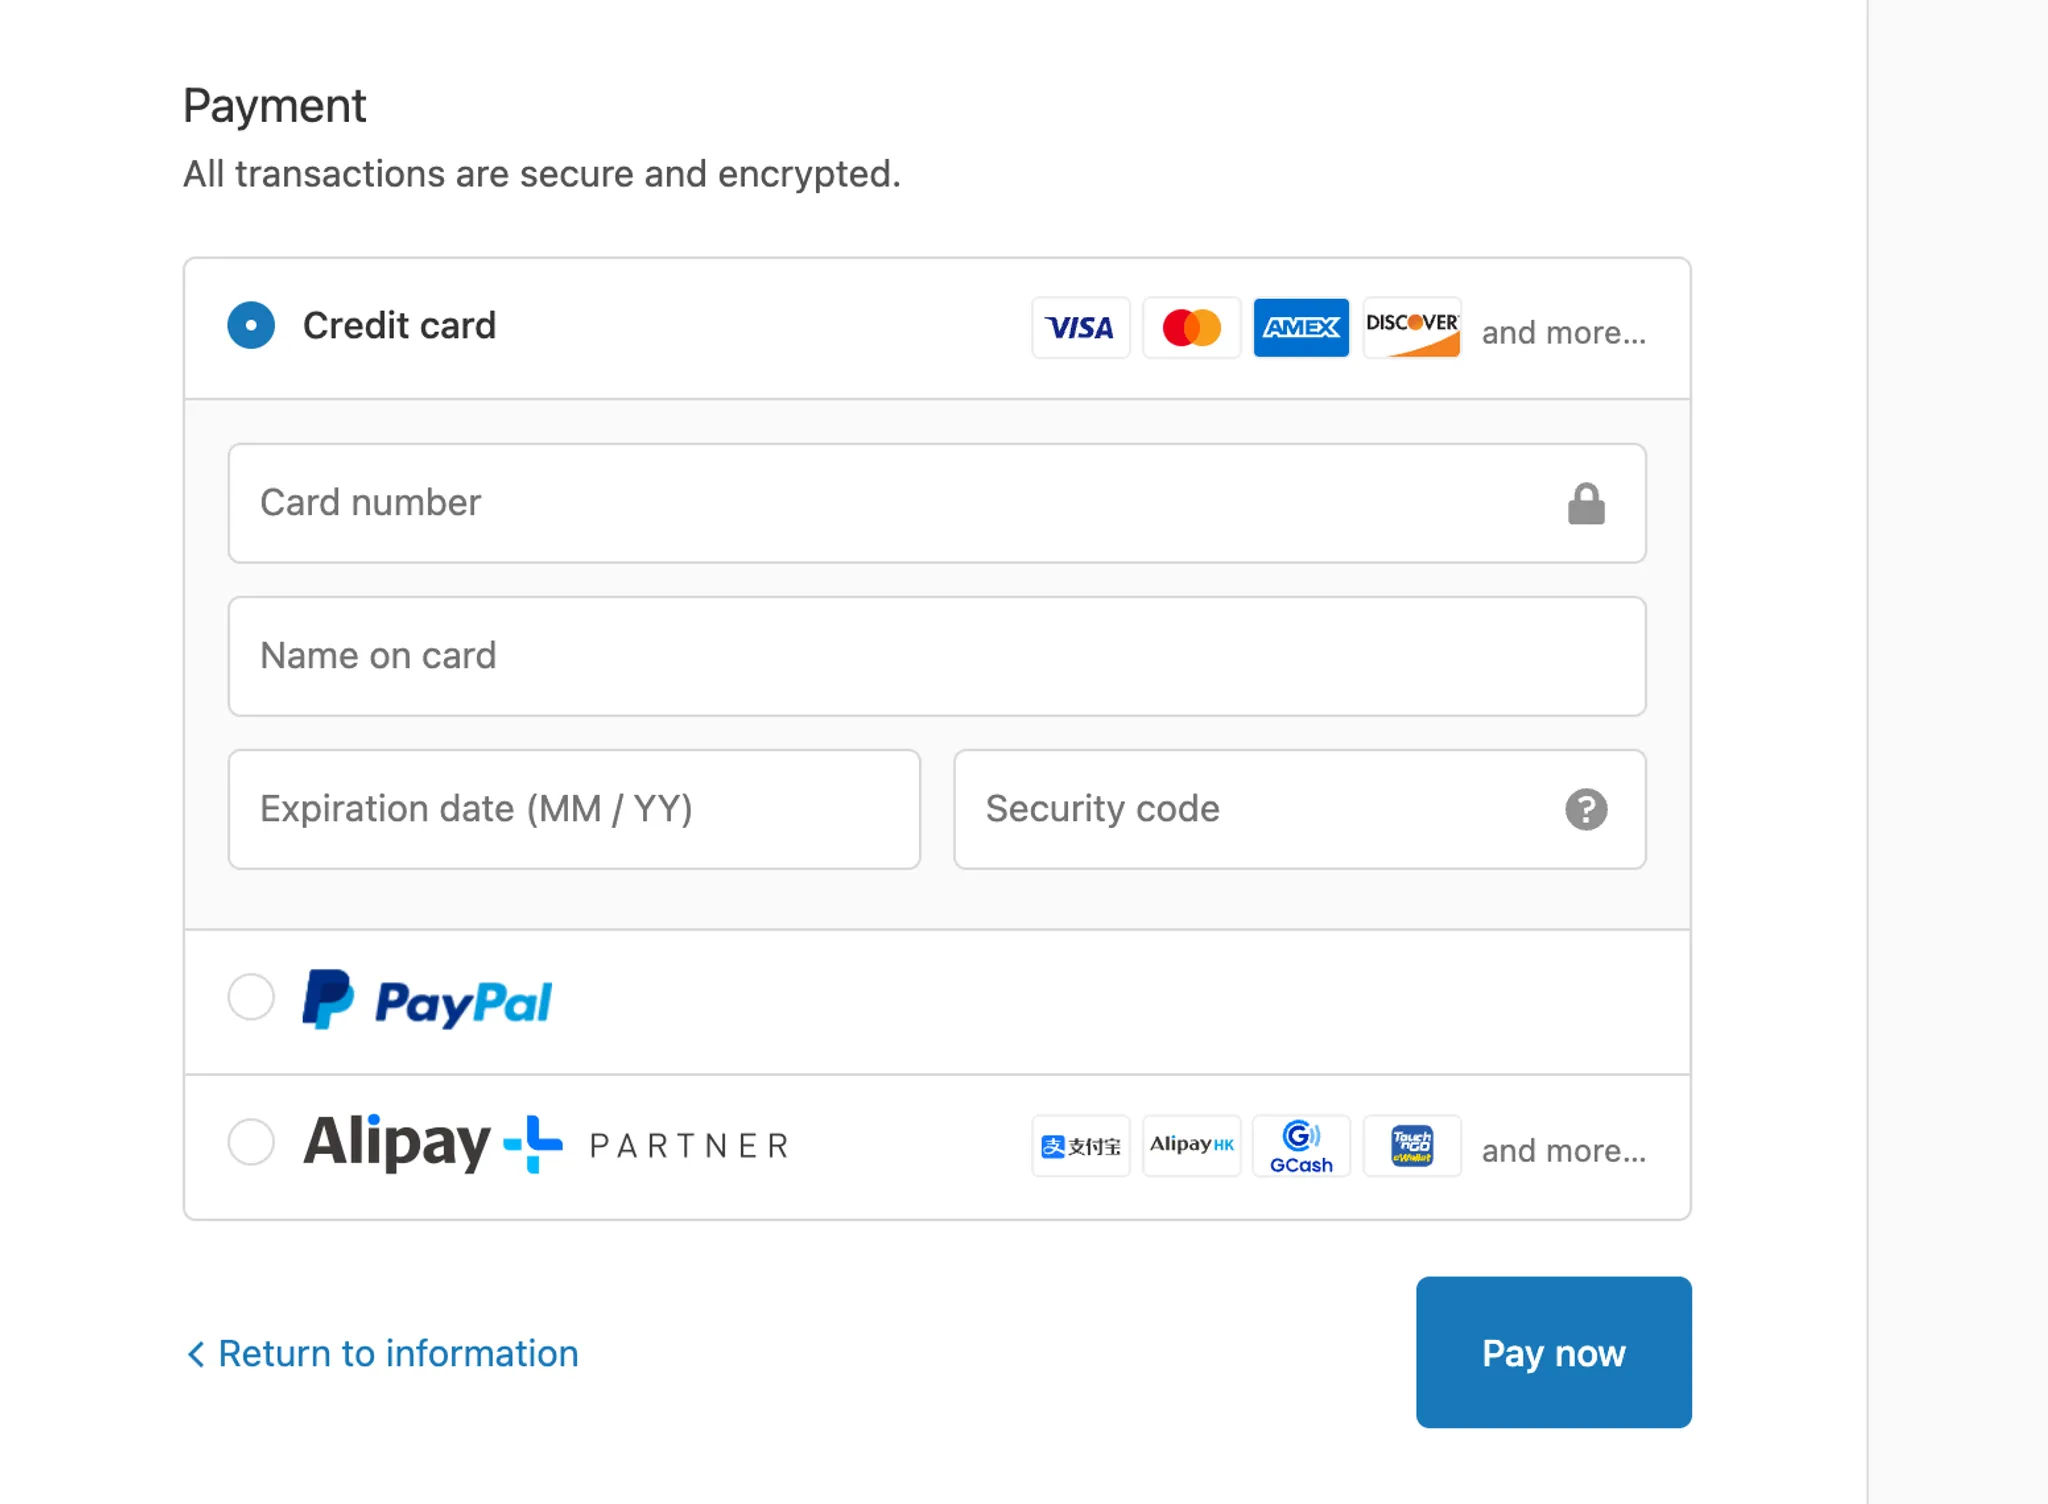Click the PayPal logo
Image resolution: width=2048 pixels, height=1504 pixels.
click(x=428, y=1000)
